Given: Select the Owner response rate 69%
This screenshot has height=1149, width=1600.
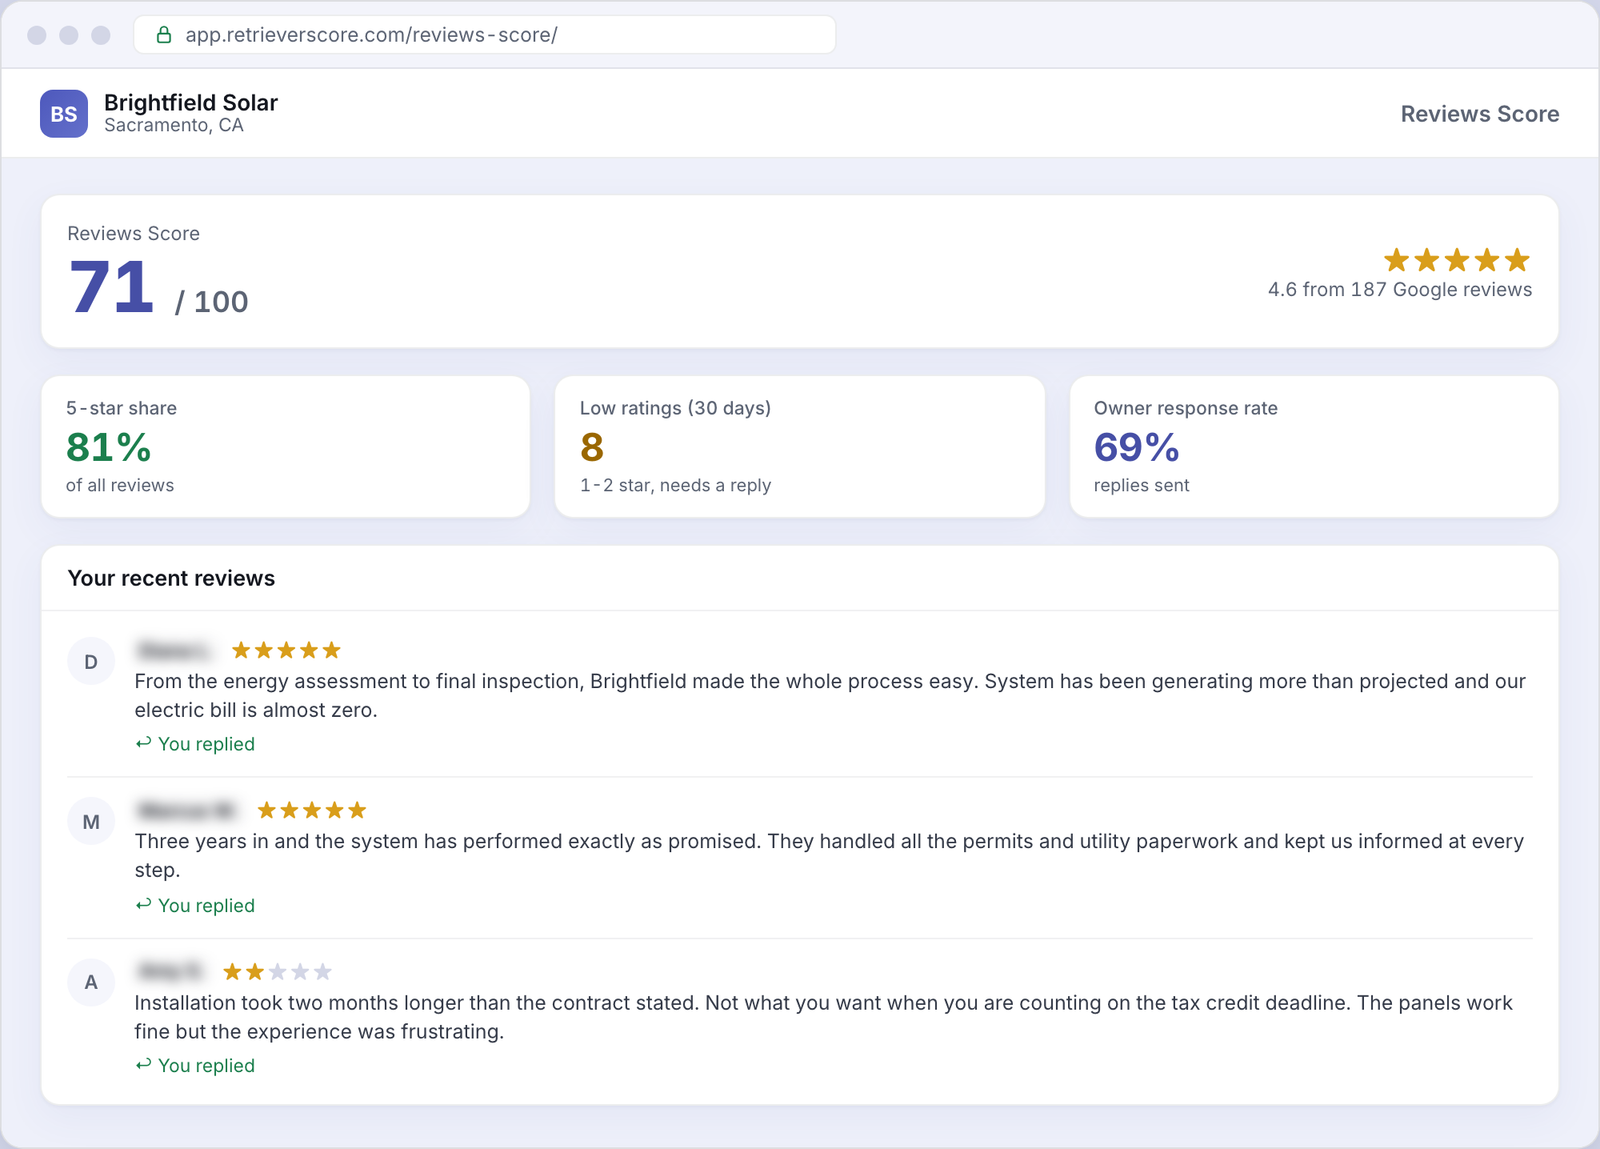Looking at the screenshot, I should tap(1136, 447).
